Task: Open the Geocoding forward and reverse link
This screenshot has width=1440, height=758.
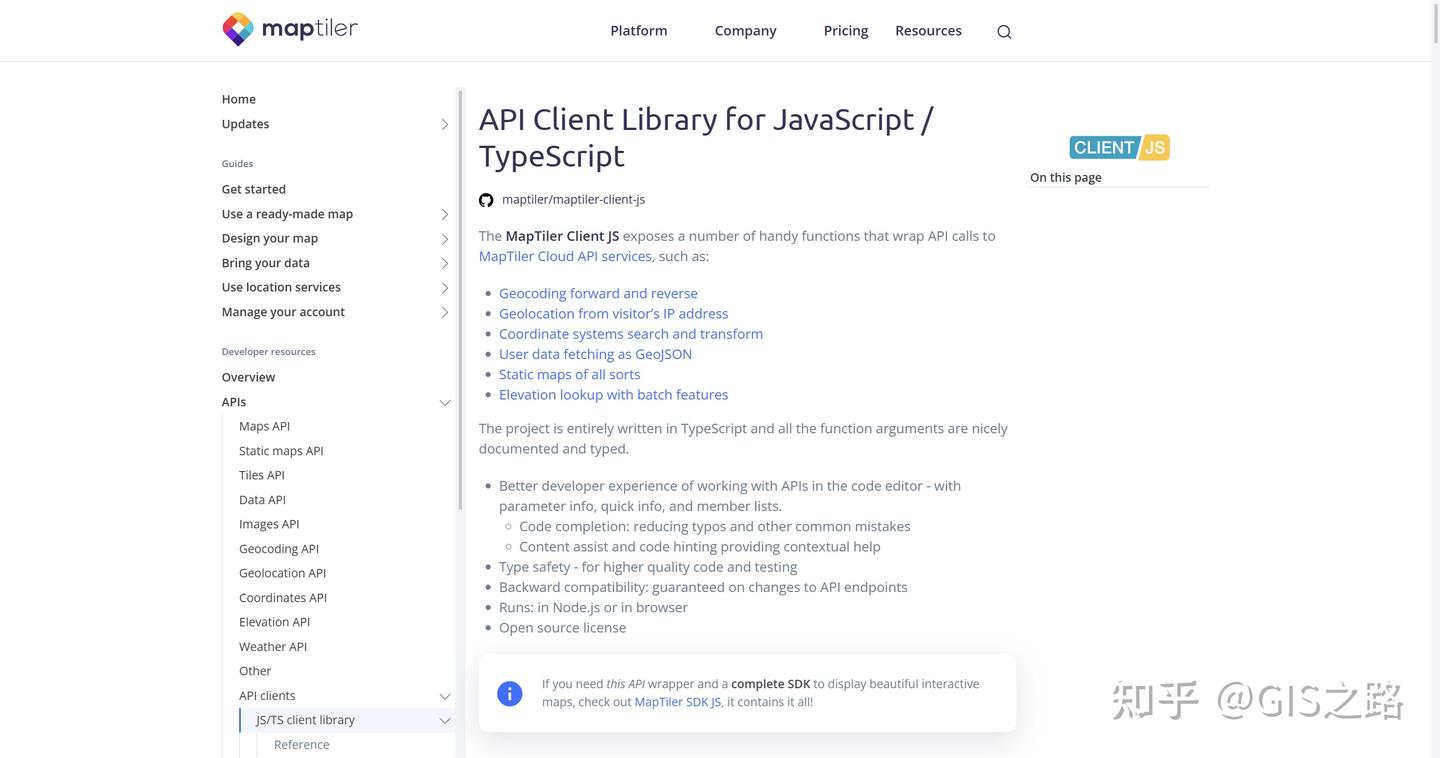Action: tap(598, 293)
